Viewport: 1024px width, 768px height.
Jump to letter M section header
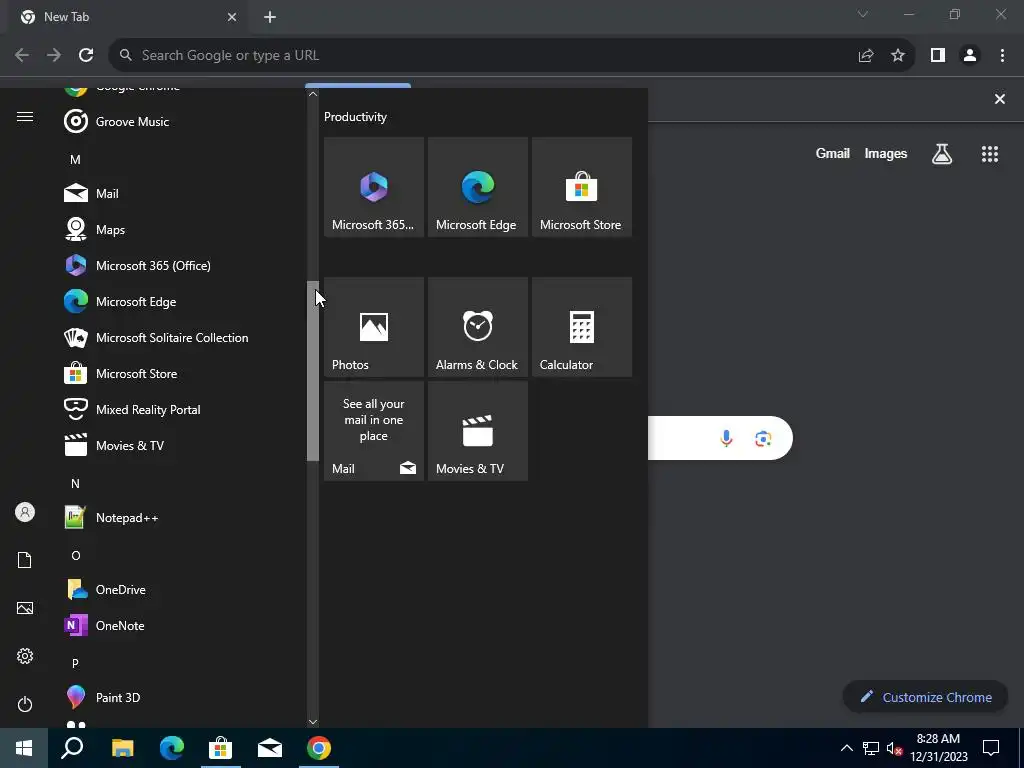pos(75,159)
